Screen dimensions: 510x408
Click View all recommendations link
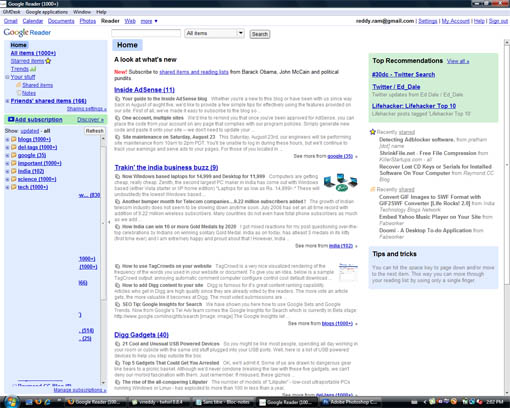[x=458, y=61]
